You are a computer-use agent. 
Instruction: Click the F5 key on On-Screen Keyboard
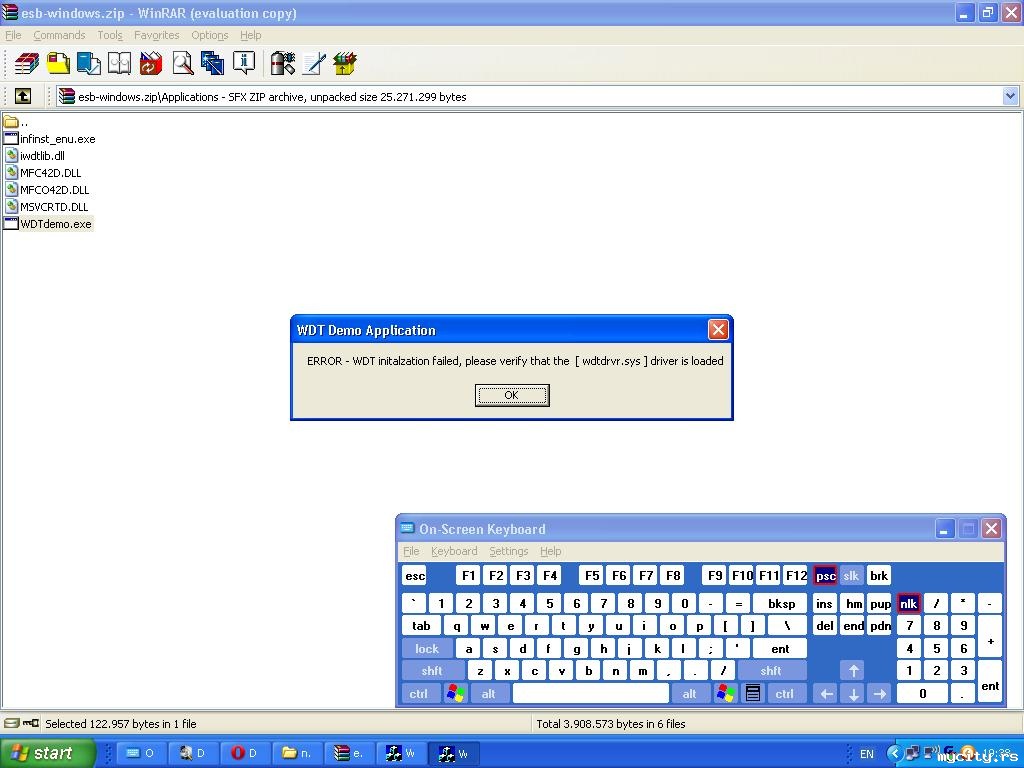592,575
